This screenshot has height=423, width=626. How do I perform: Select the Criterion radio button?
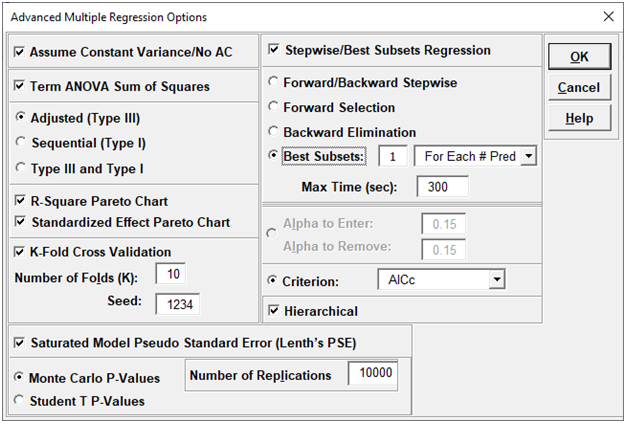pyautogui.click(x=273, y=281)
